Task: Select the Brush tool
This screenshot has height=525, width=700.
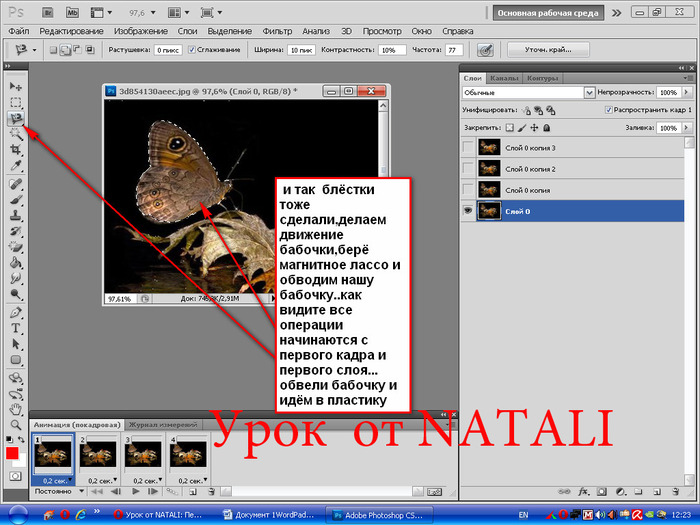Action: [16, 200]
